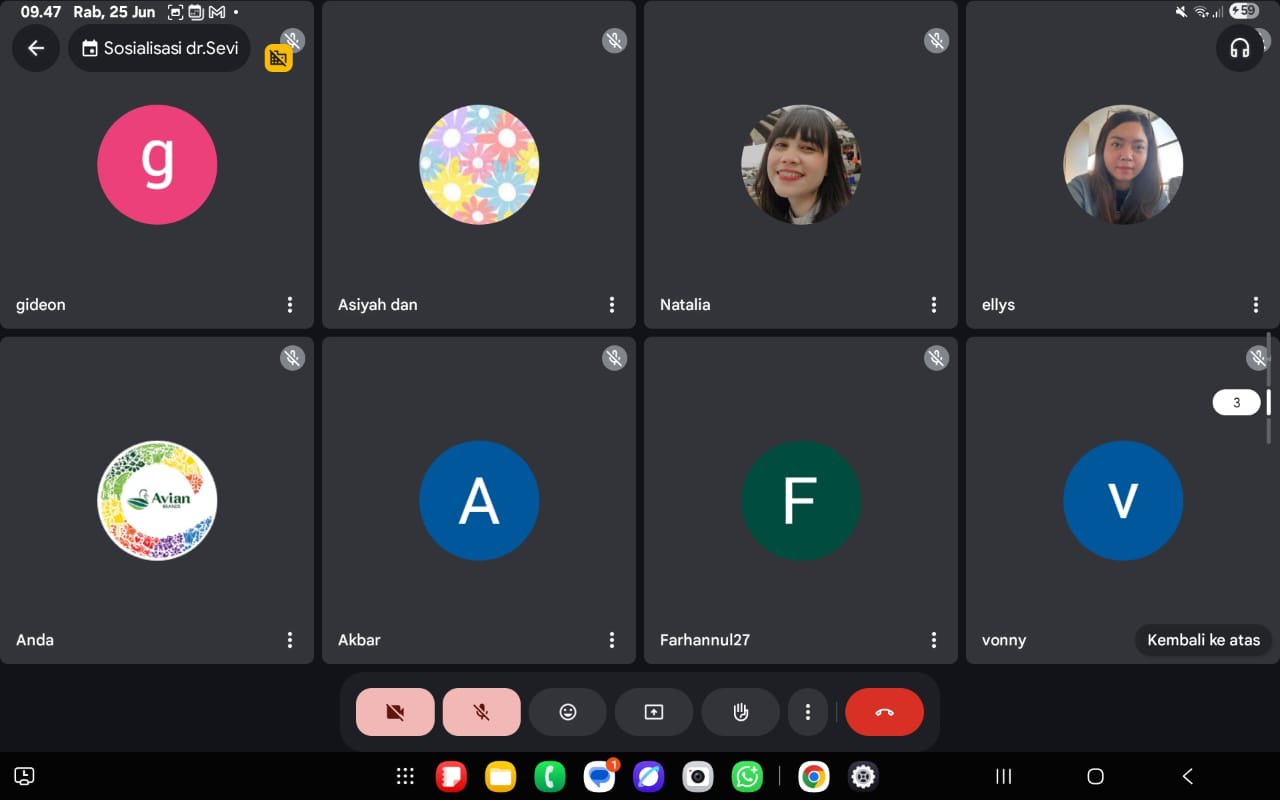Click the vertical scrollbar on the right
Image resolution: width=1280 pixels, height=800 pixels.
pos(1269,402)
